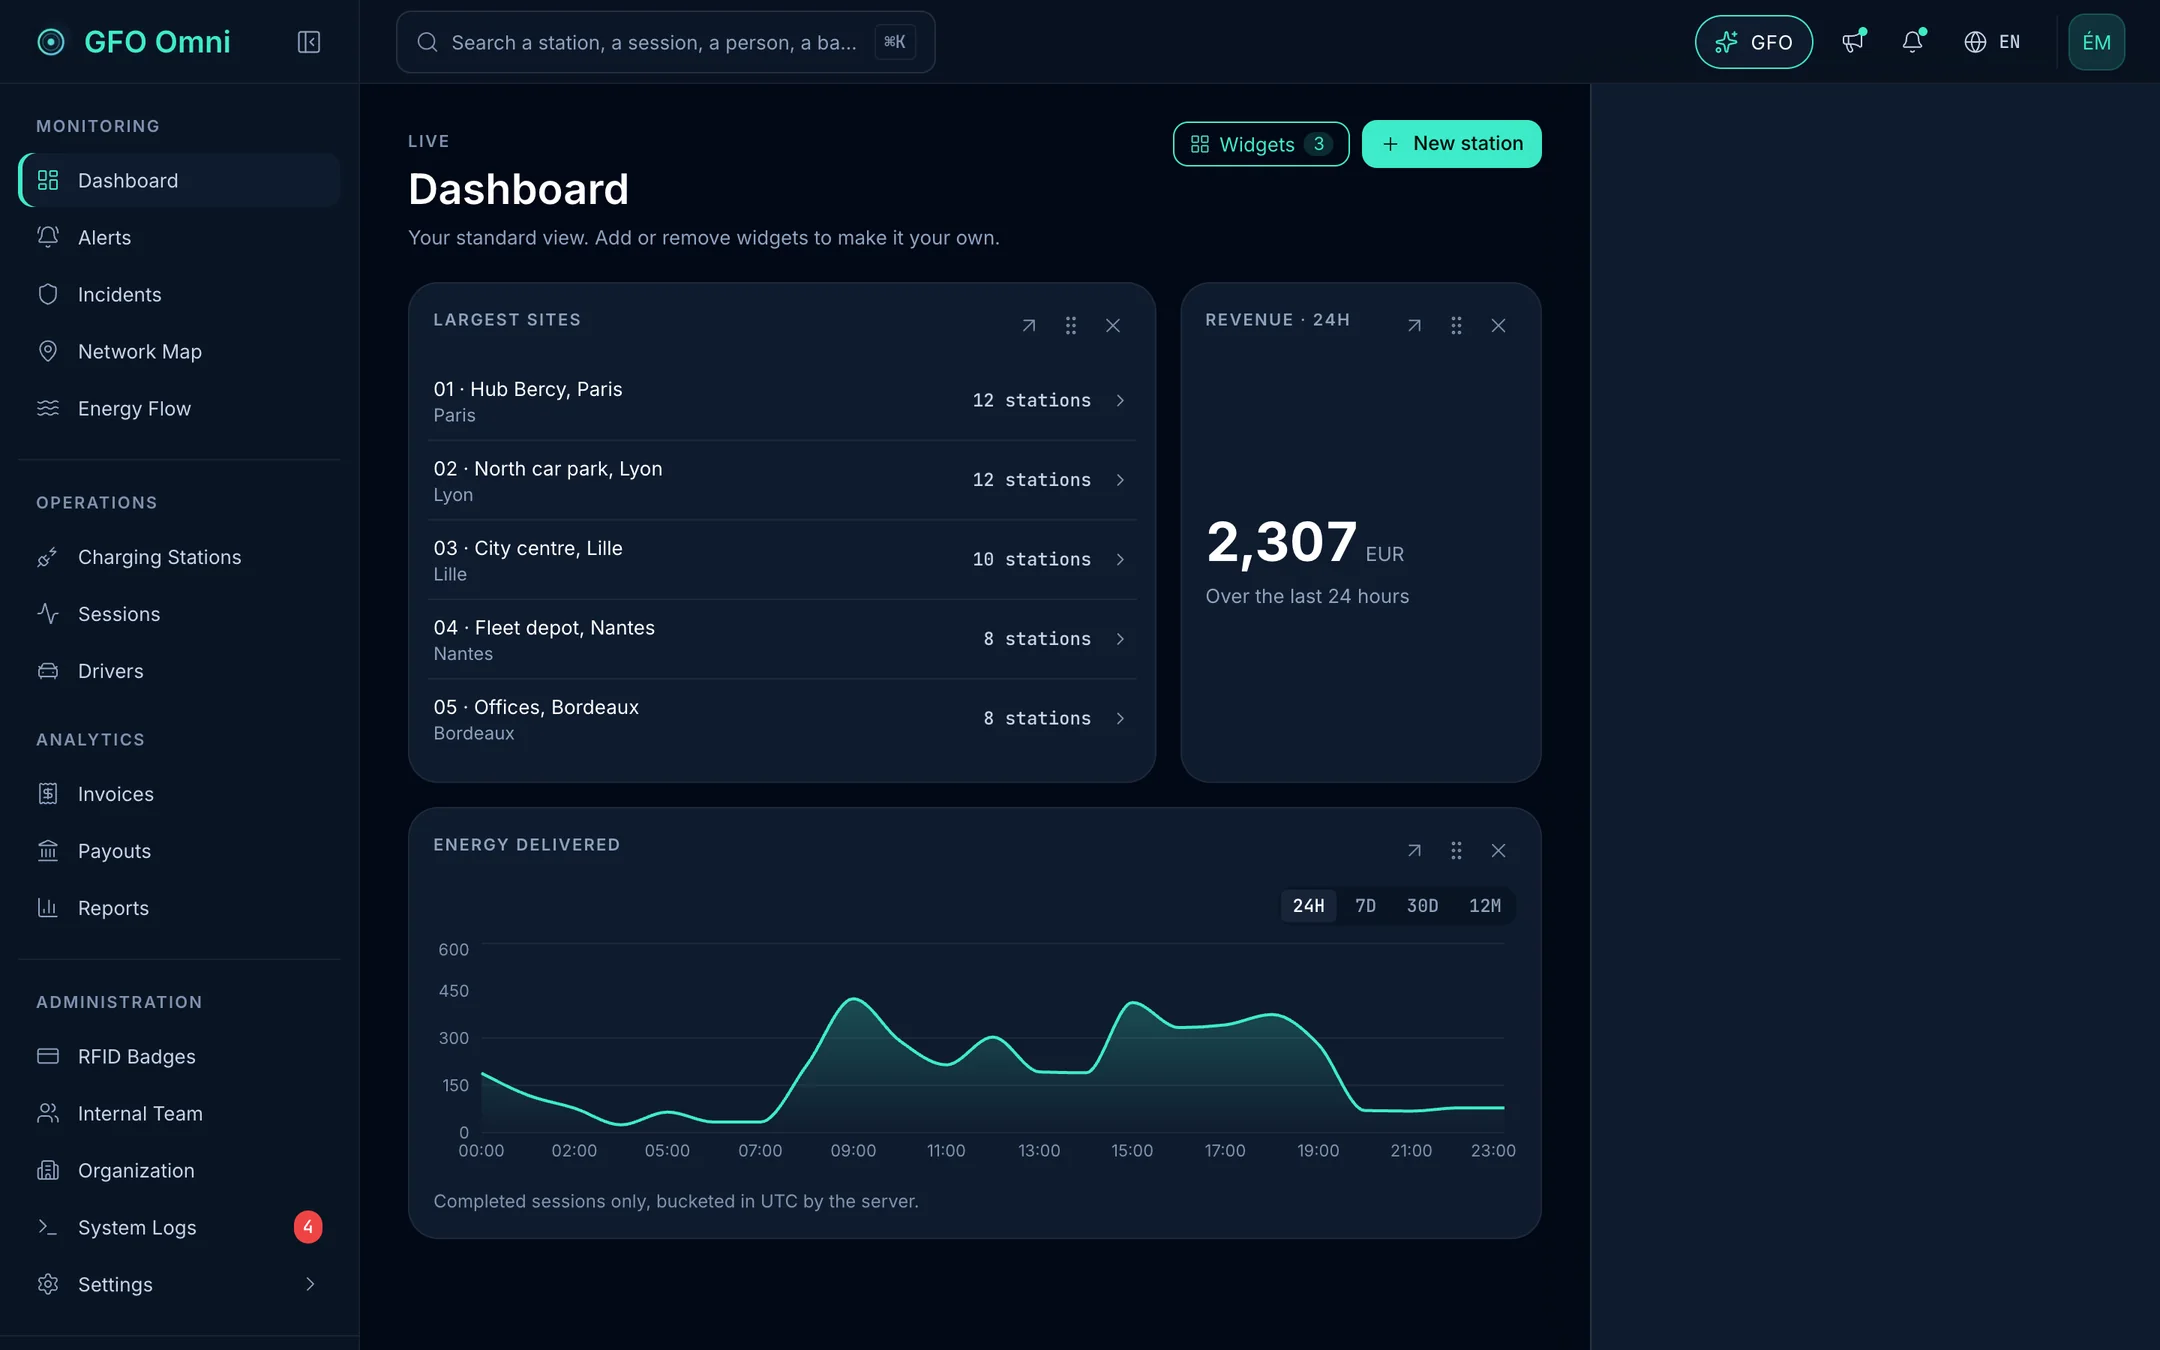Open System Logs in the sidebar
Screen dimensions: 2160x1350
[x=180, y=1227]
